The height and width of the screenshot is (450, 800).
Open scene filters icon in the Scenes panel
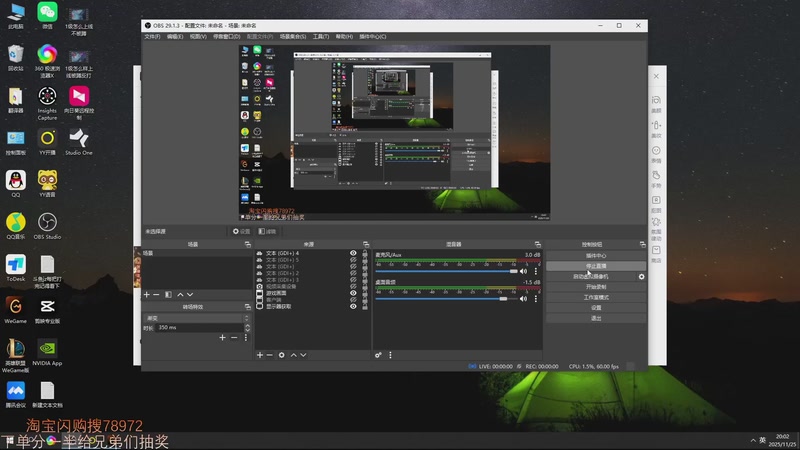click(x=168, y=294)
